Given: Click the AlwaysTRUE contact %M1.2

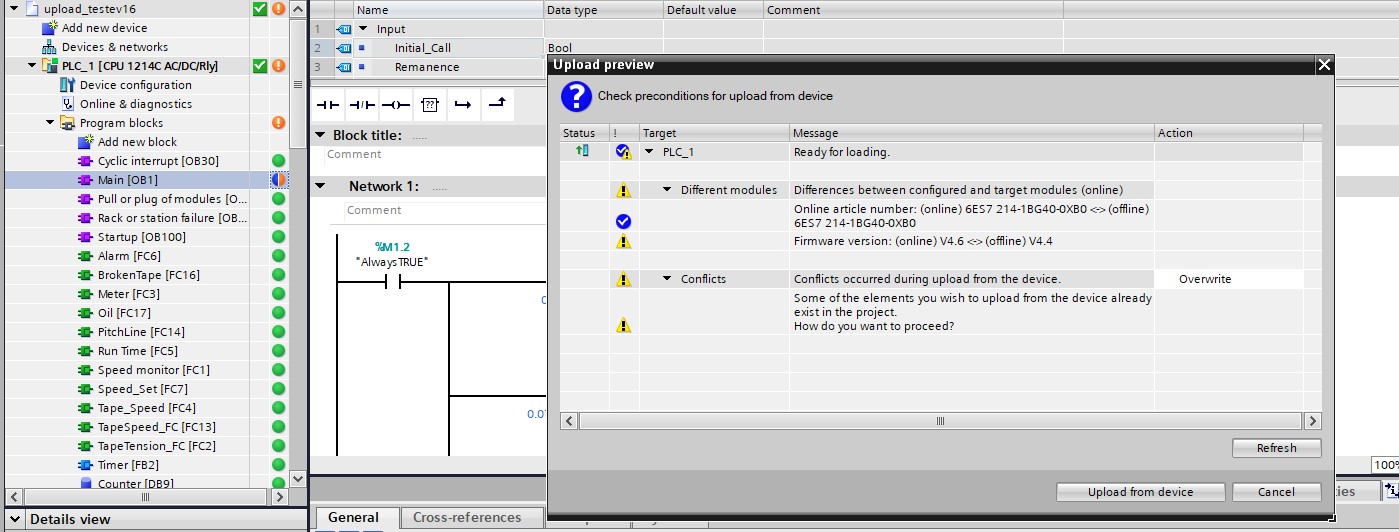Looking at the screenshot, I should point(393,283).
